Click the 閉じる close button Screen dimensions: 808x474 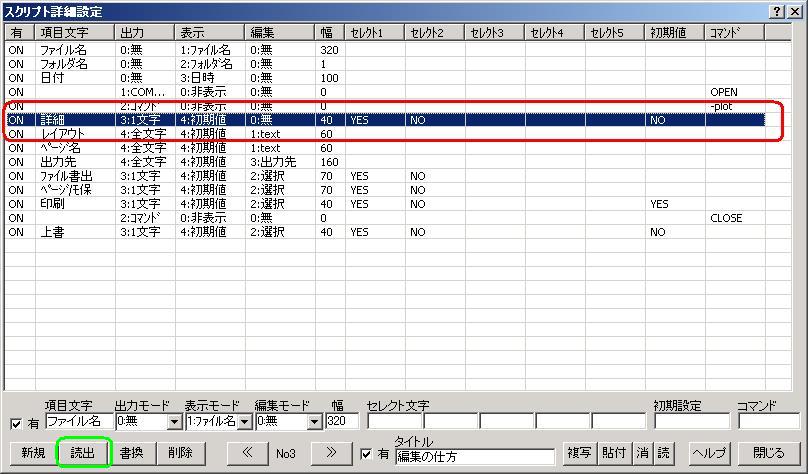[768, 453]
